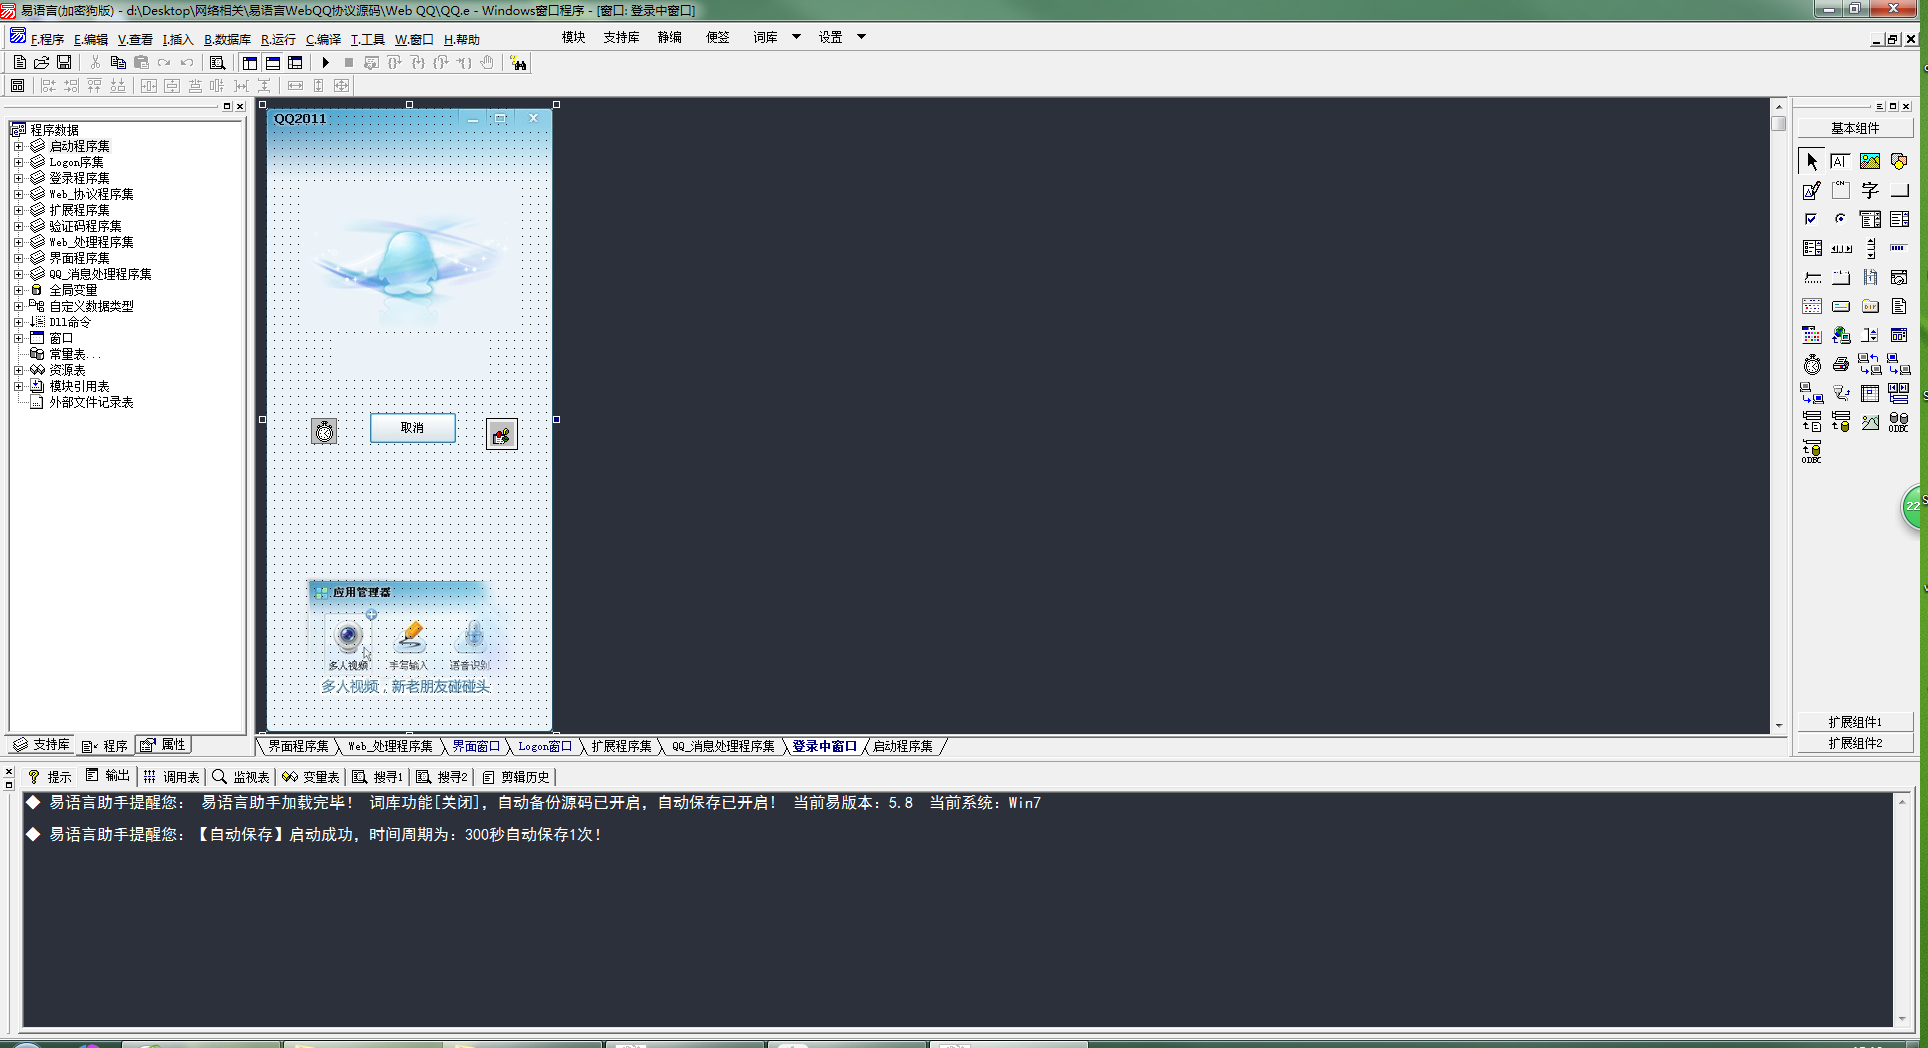Viewport: 1928px width, 1048px height.
Task: Select the radio button component icon
Action: click(x=1841, y=219)
